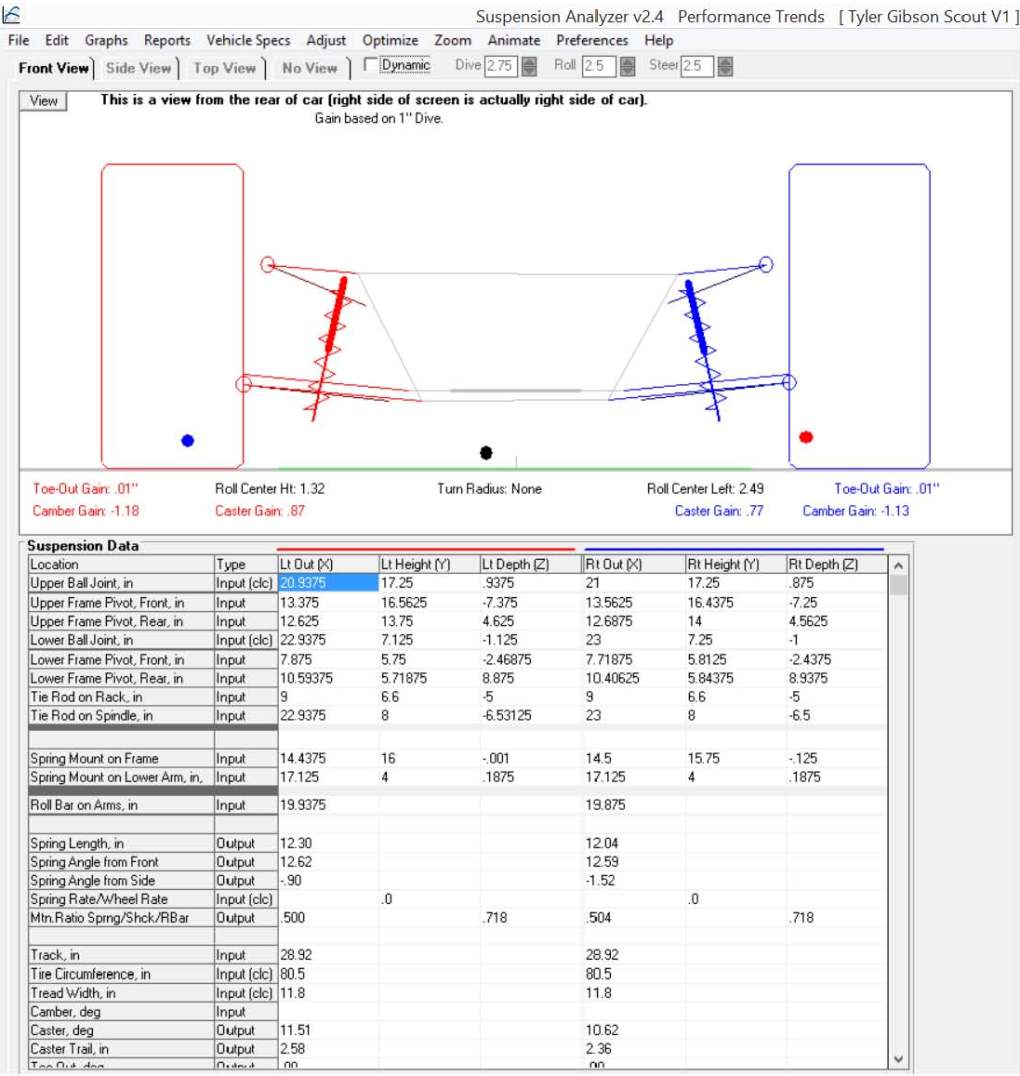Click the table scrollbar down arrow
This screenshot has height=1076, width=1020.
(x=899, y=1059)
